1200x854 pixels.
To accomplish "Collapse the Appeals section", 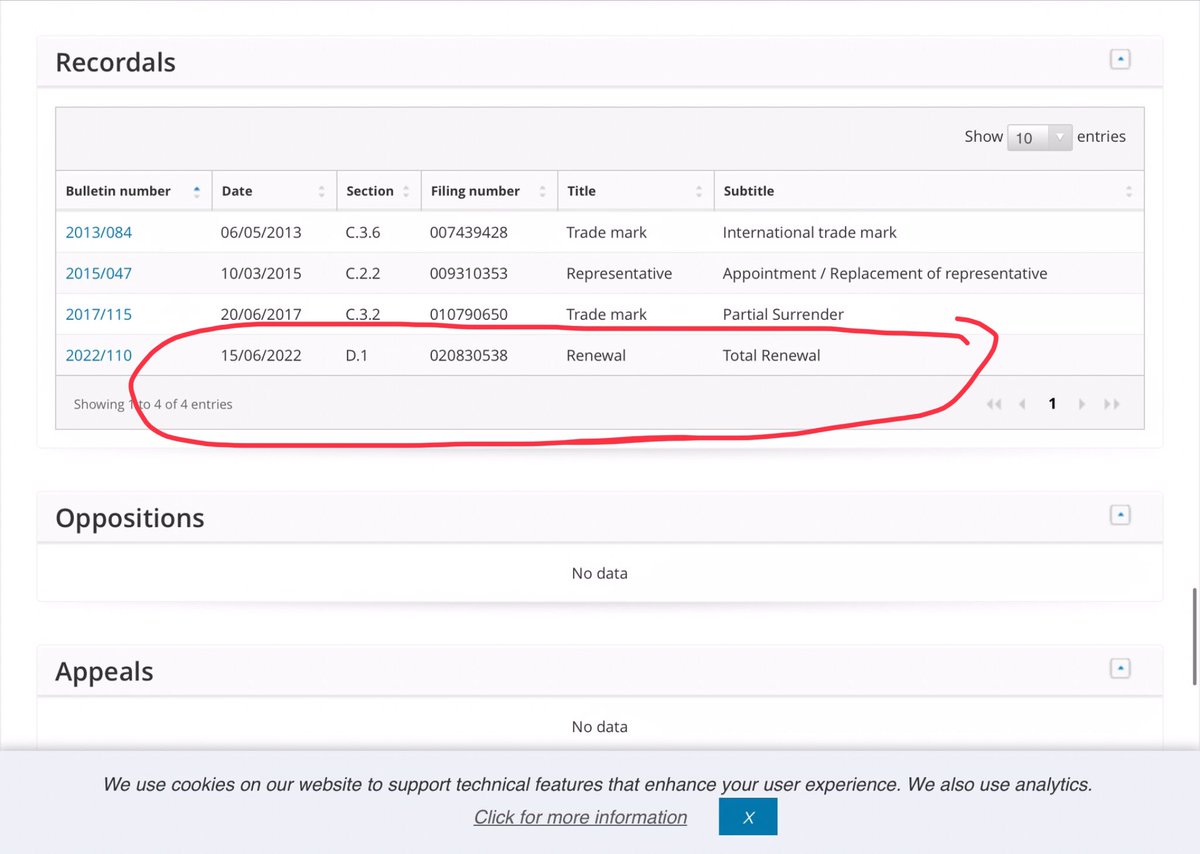I will [1120, 668].
